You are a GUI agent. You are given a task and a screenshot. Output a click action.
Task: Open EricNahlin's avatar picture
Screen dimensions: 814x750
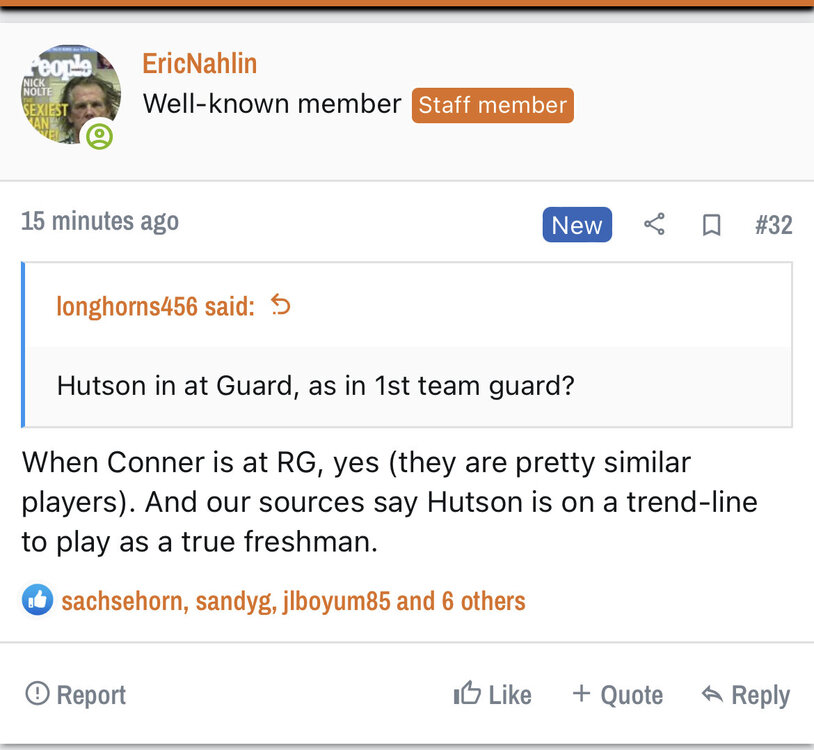pos(70,92)
